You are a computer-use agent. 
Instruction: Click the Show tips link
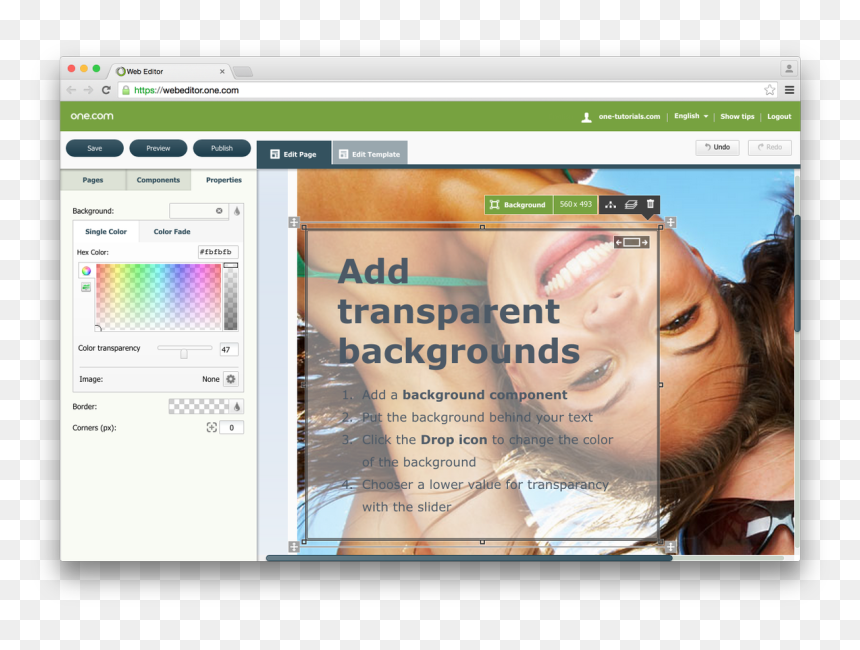coord(737,116)
